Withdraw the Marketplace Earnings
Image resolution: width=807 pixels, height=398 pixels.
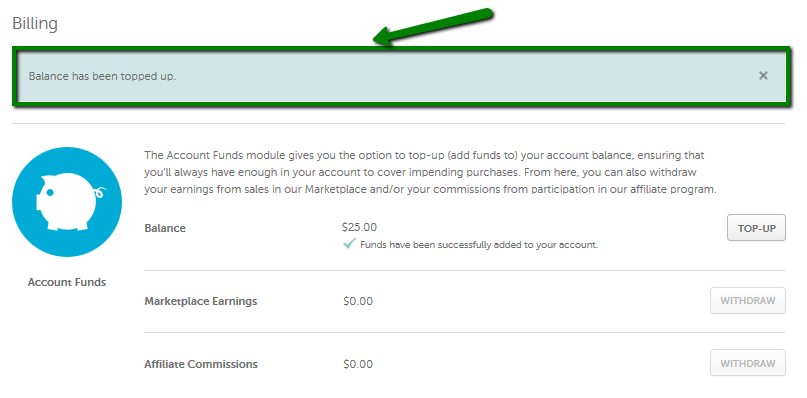[x=748, y=301]
